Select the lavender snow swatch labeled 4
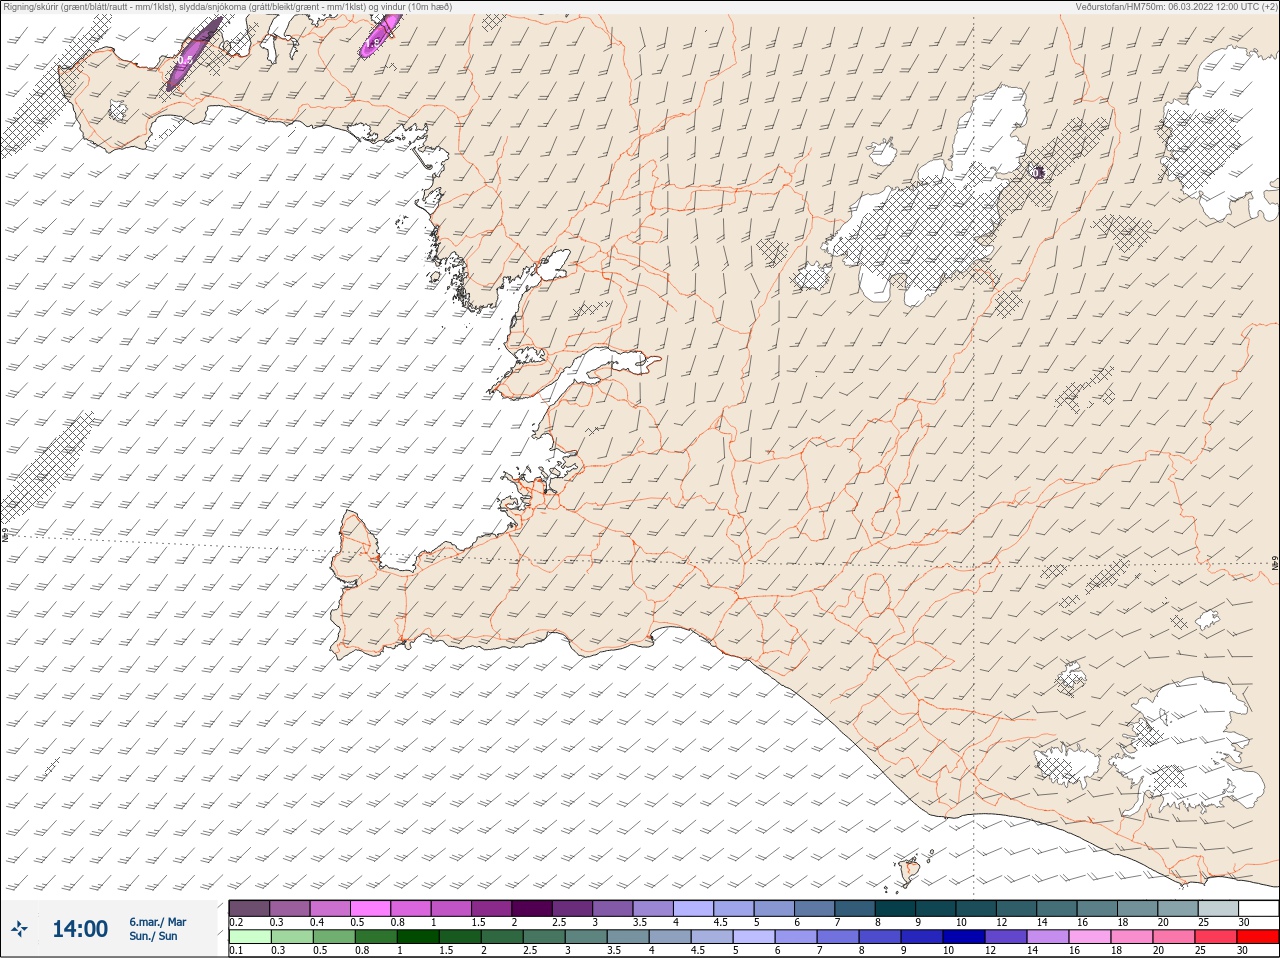This screenshot has width=1280, height=958. pos(692,908)
